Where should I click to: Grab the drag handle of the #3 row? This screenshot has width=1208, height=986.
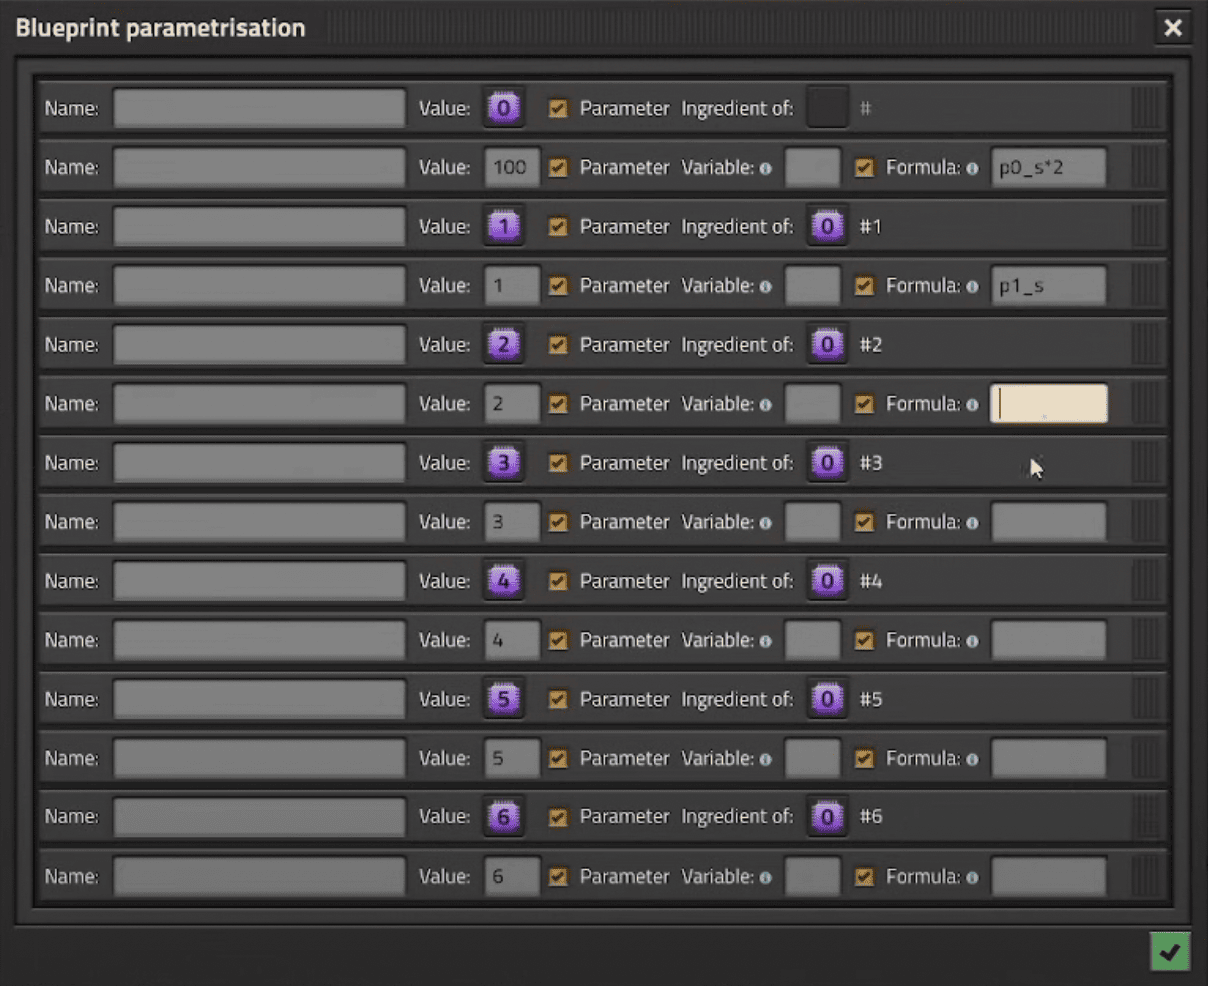click(1148, 462)
